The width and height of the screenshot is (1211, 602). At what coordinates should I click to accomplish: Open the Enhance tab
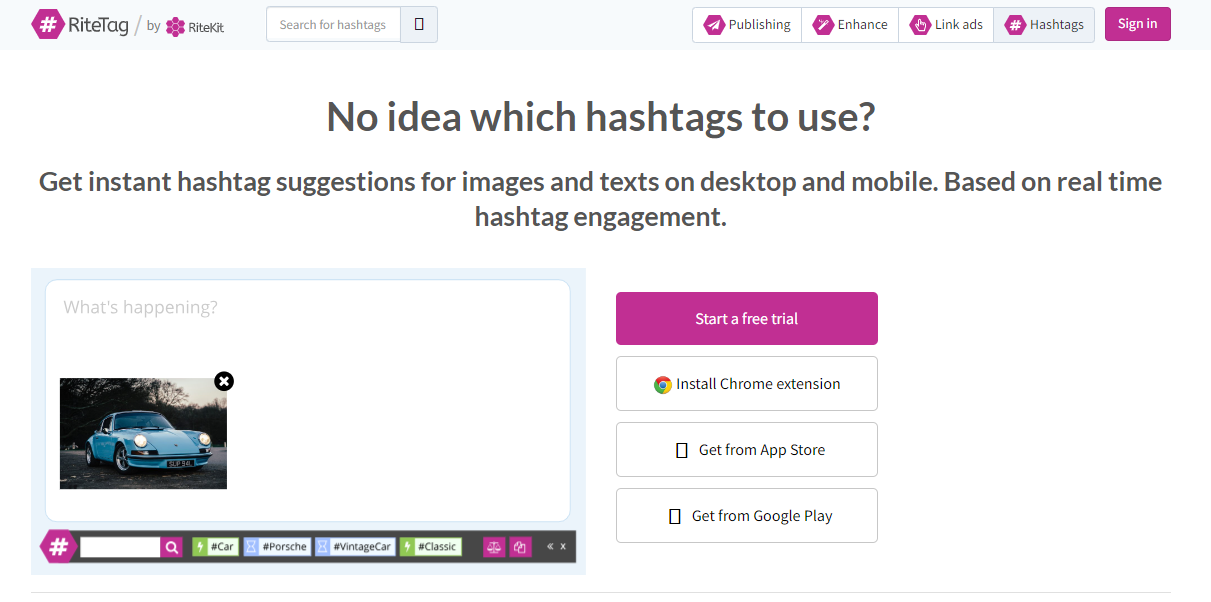pyautogui.click(x=850, y=25)
